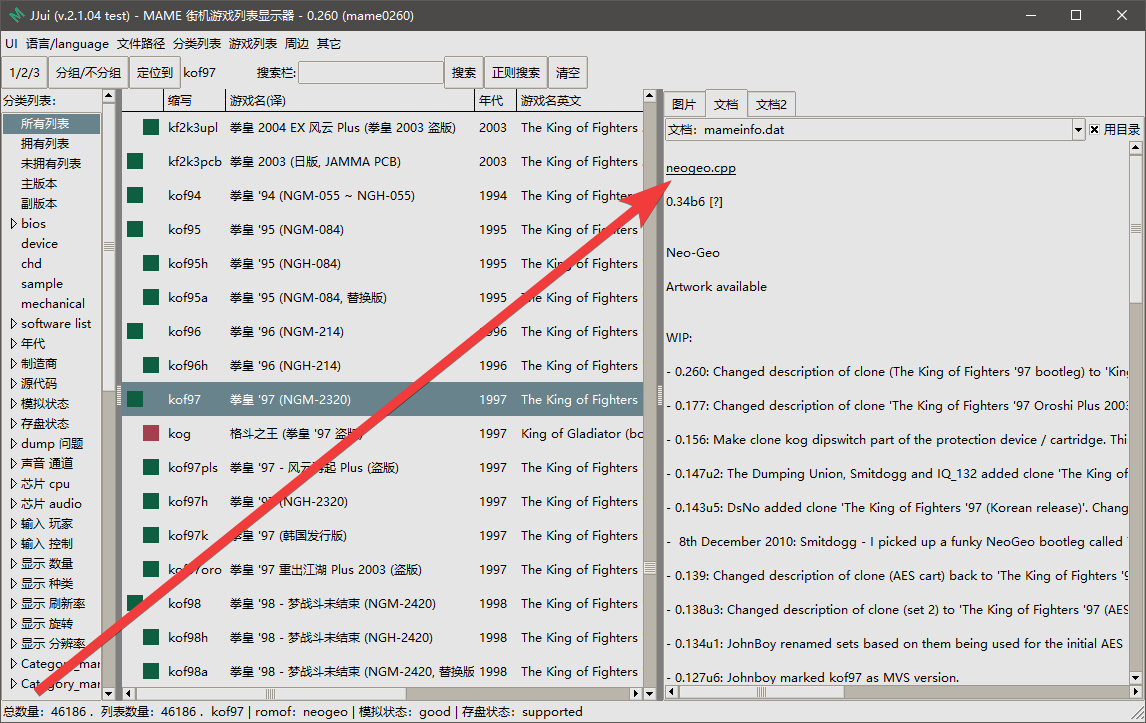Open the 周边 menu
Image resolution: width=1146 pixels, height=723 pixels.
(297, 44)
